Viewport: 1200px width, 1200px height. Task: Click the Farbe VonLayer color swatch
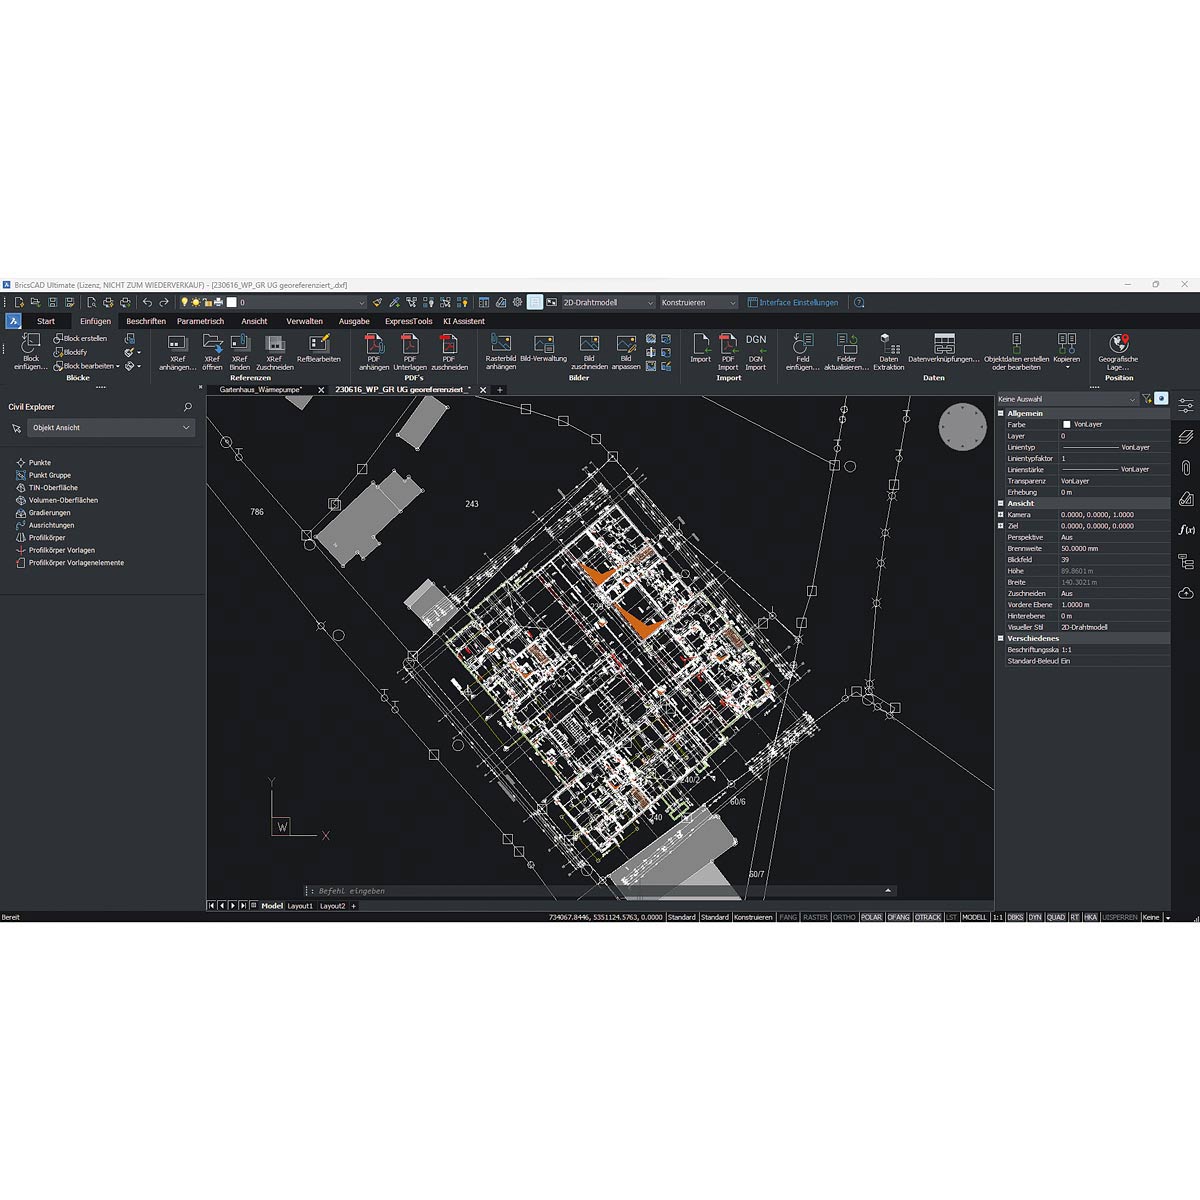tap(1067, 425)
